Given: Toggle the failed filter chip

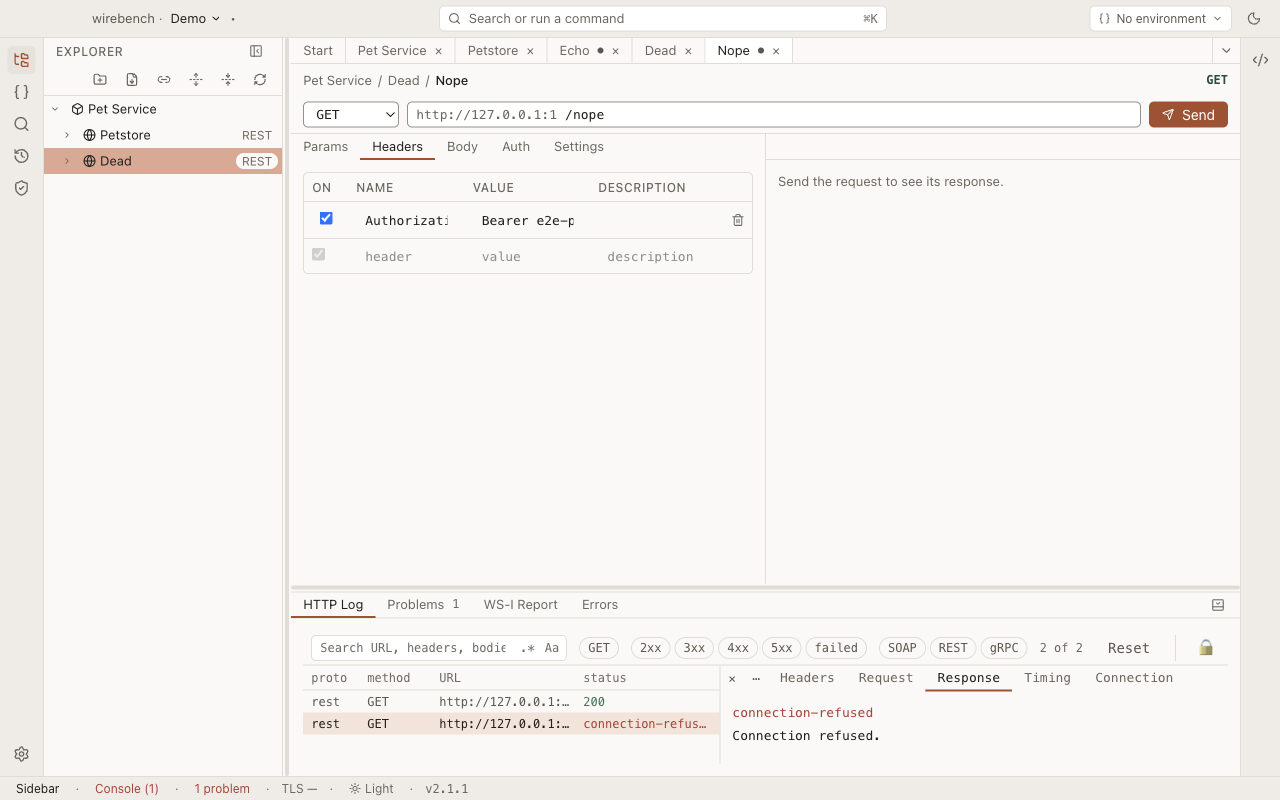Looking at the screenshot, I should tap(837, 648).
